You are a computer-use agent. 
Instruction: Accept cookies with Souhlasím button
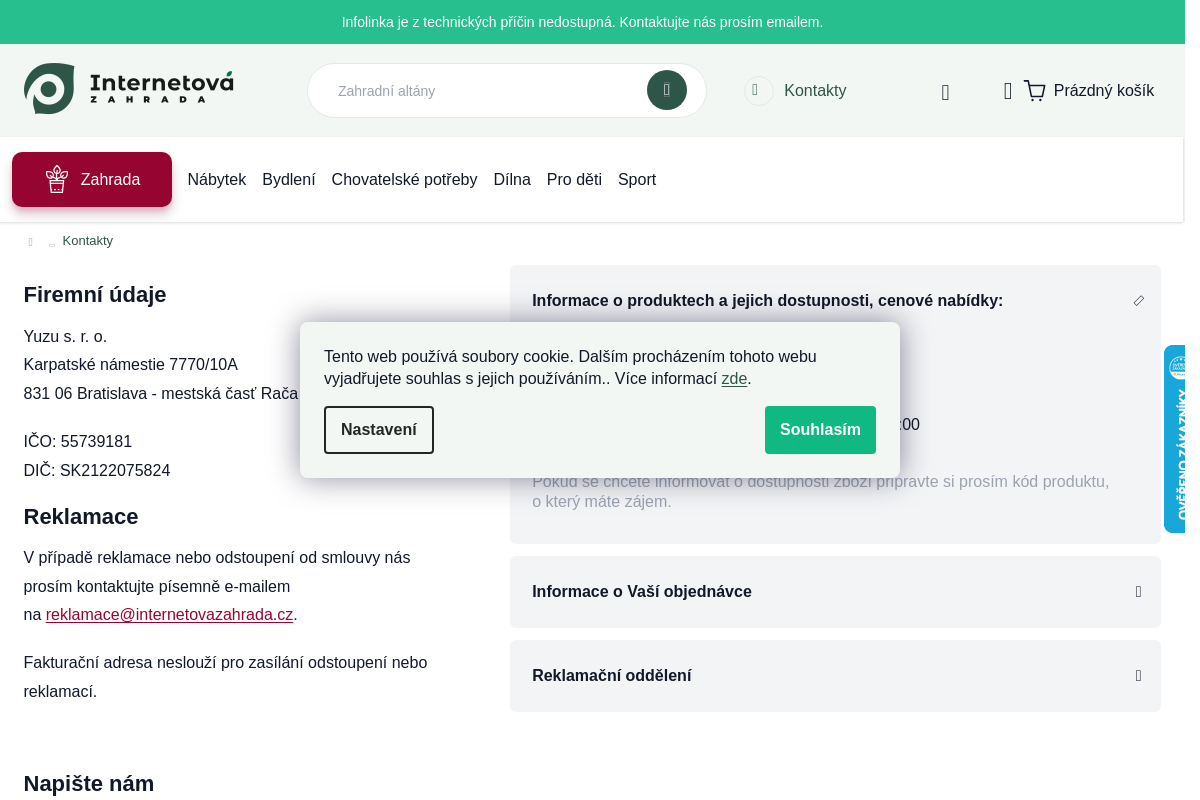coord(820,430)
